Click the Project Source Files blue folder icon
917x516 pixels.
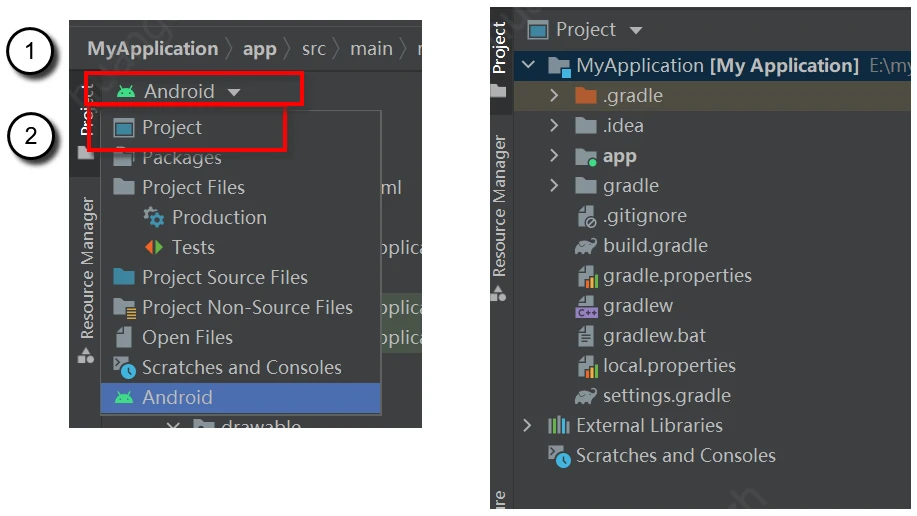tap(124, 276)
